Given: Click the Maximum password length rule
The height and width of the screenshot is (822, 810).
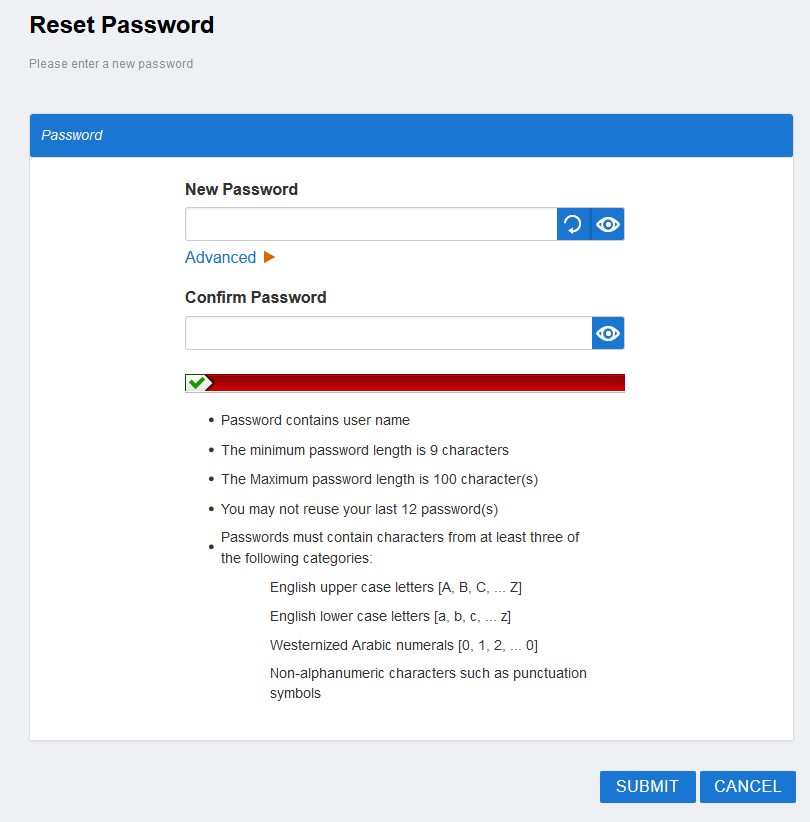Looking at the screenshot, I should (379, 479).
